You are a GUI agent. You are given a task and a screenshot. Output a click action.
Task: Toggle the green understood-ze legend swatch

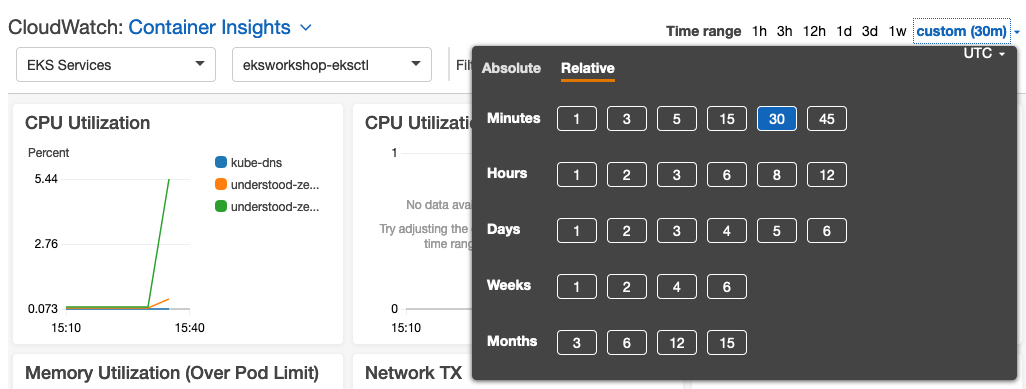(221, 206)
